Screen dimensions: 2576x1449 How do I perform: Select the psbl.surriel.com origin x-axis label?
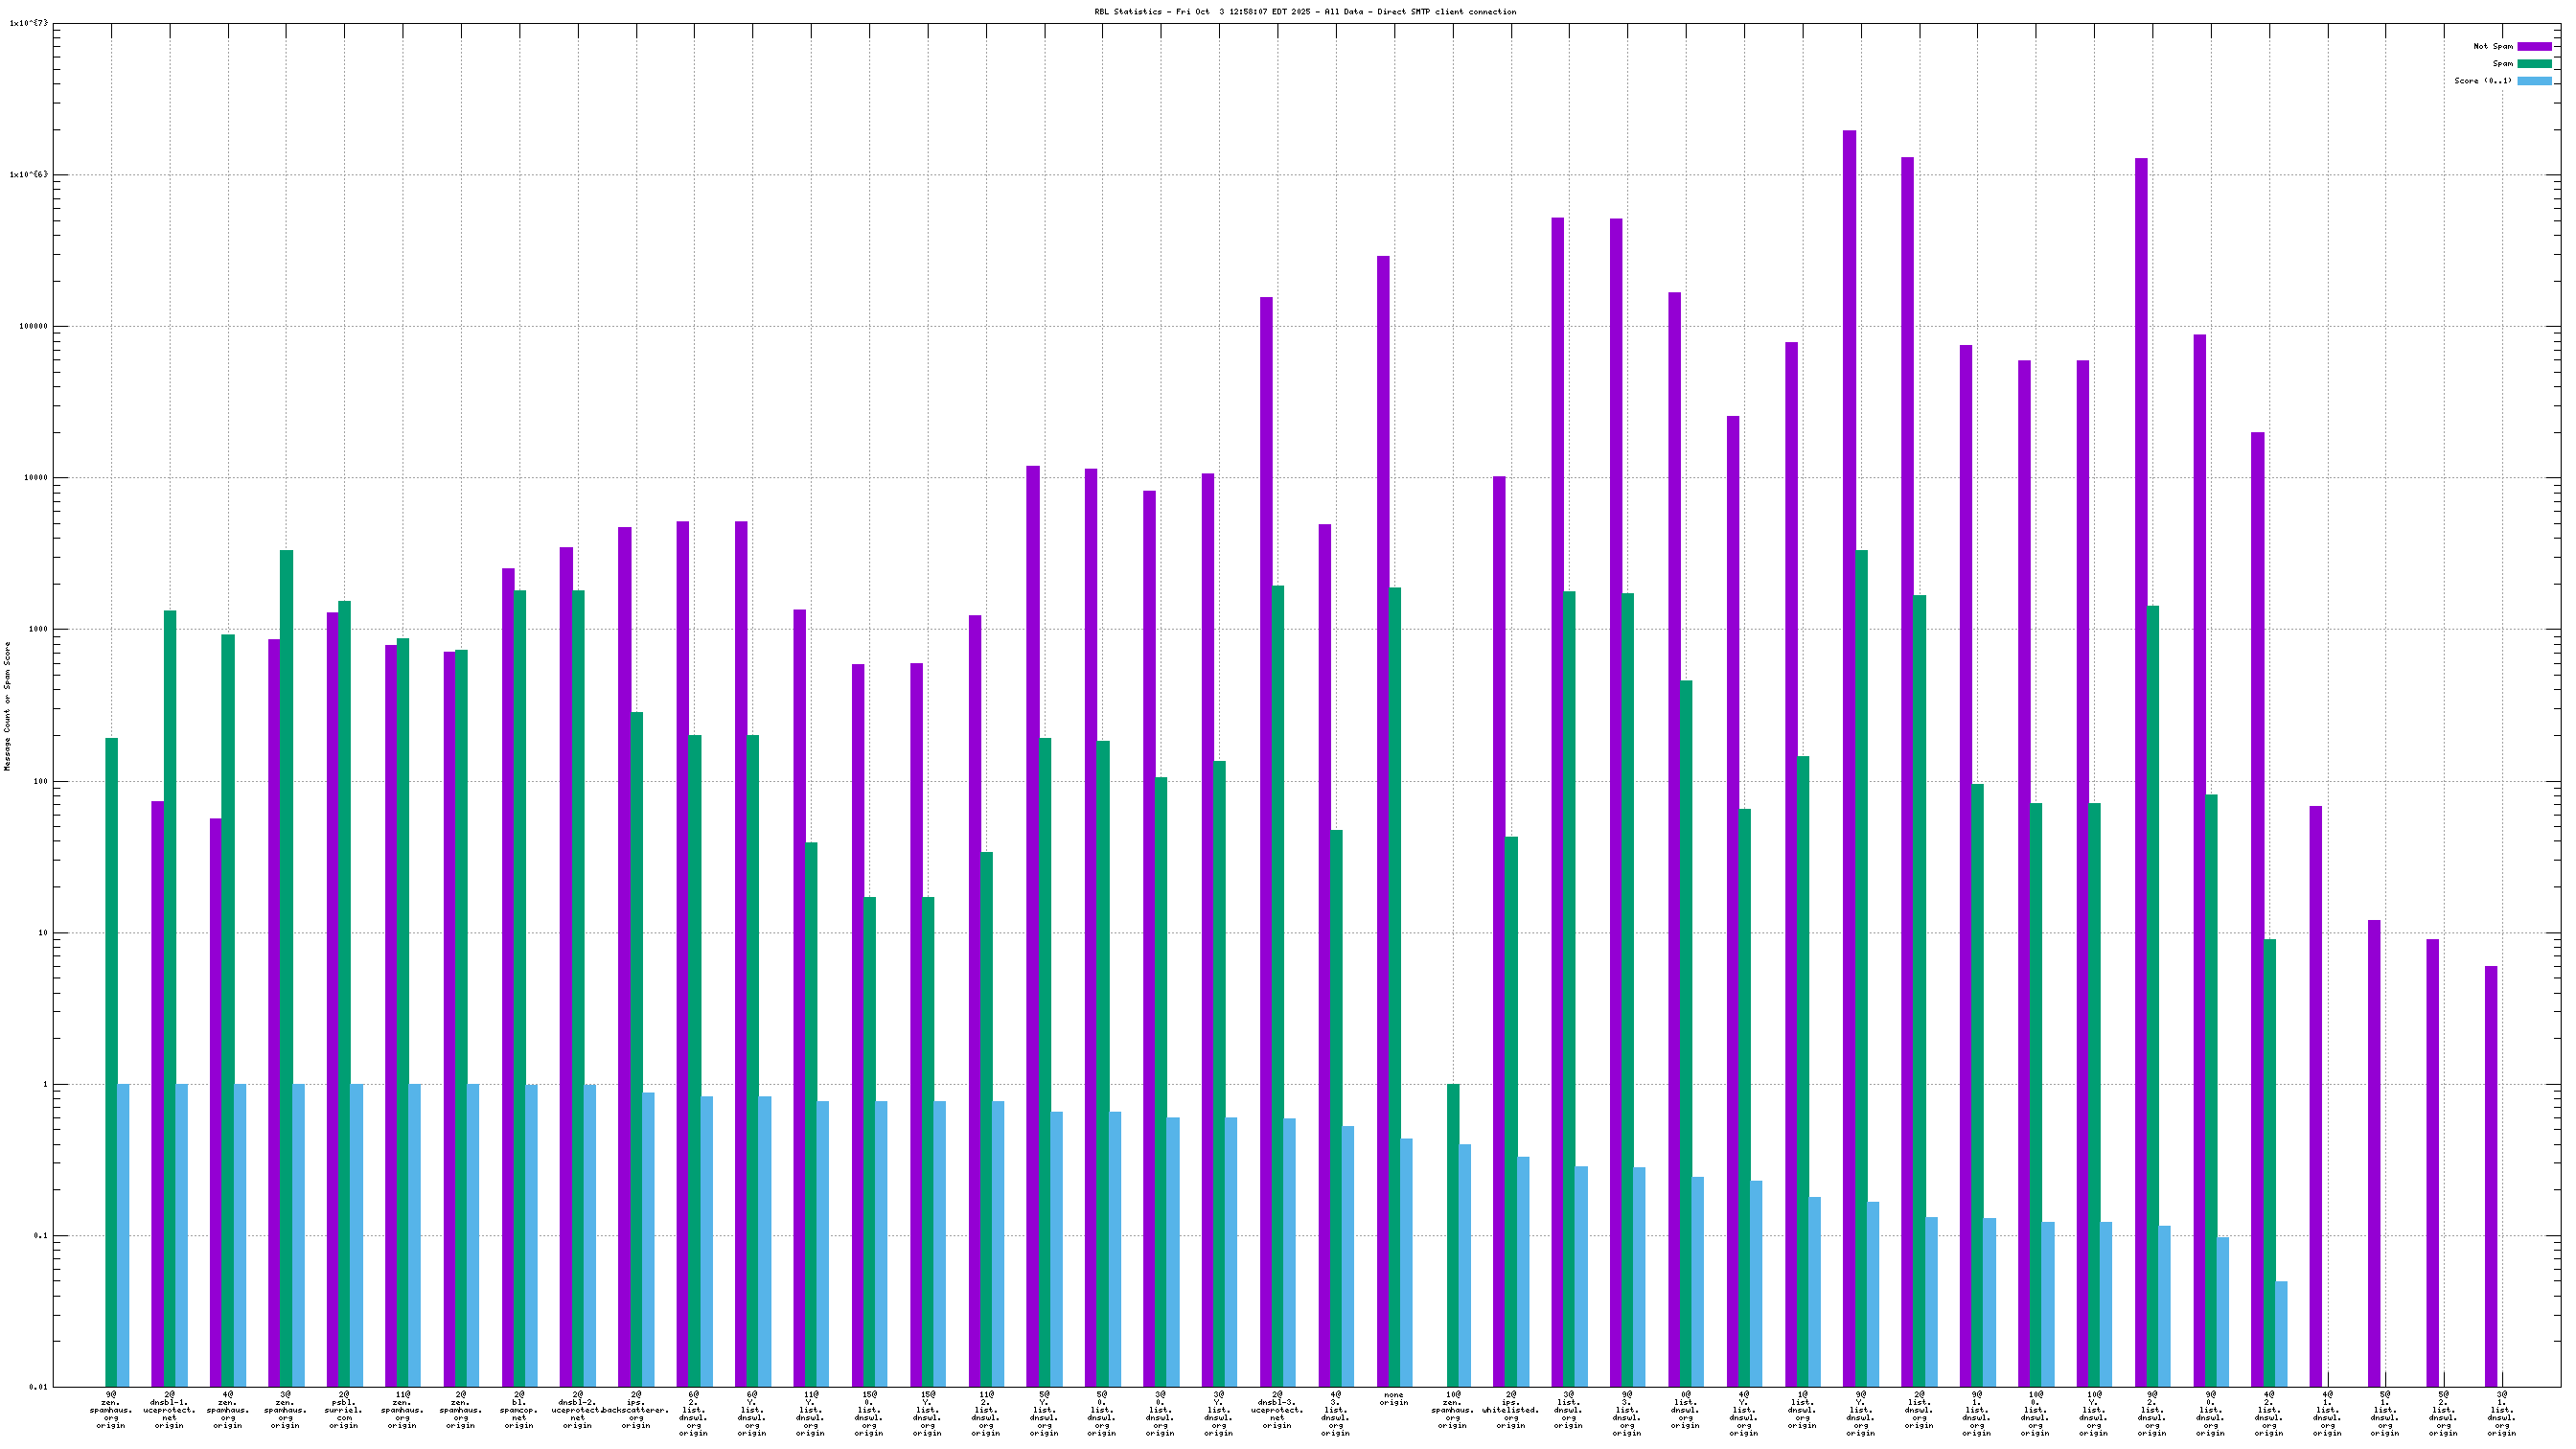coord(344,1409)
